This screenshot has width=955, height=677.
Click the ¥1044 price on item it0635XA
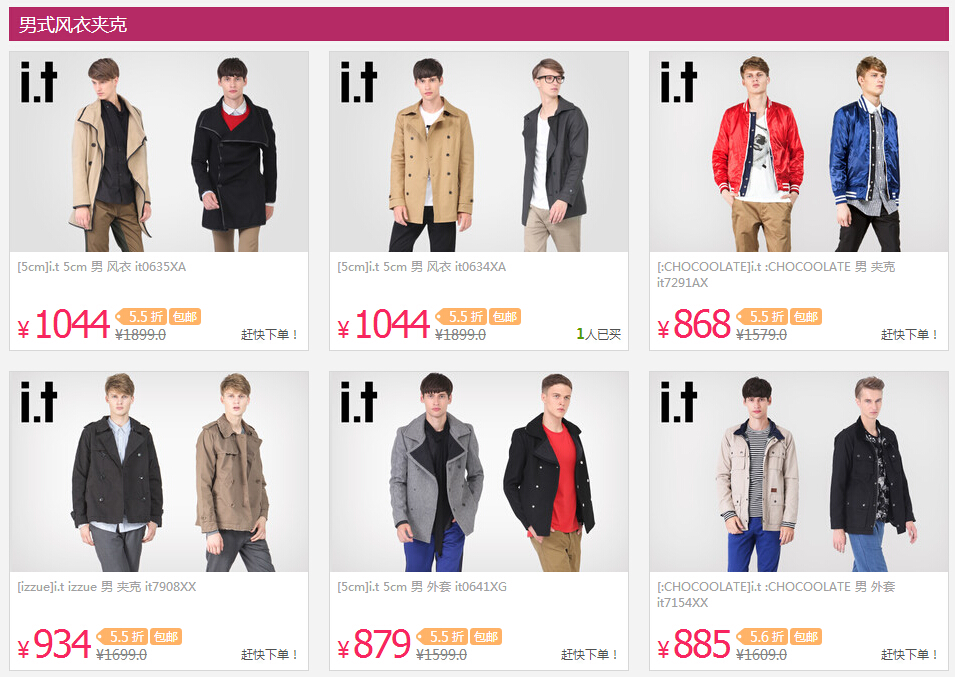[64, 324]
